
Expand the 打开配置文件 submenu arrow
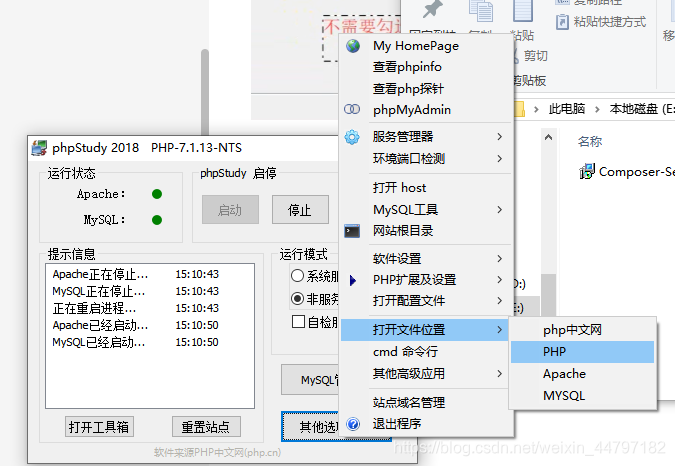(499, 300)
